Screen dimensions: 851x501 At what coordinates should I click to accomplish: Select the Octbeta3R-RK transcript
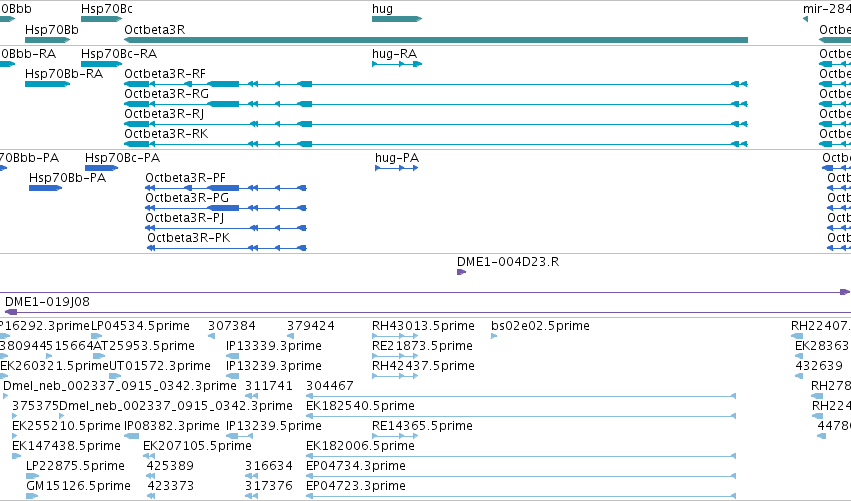436,144
